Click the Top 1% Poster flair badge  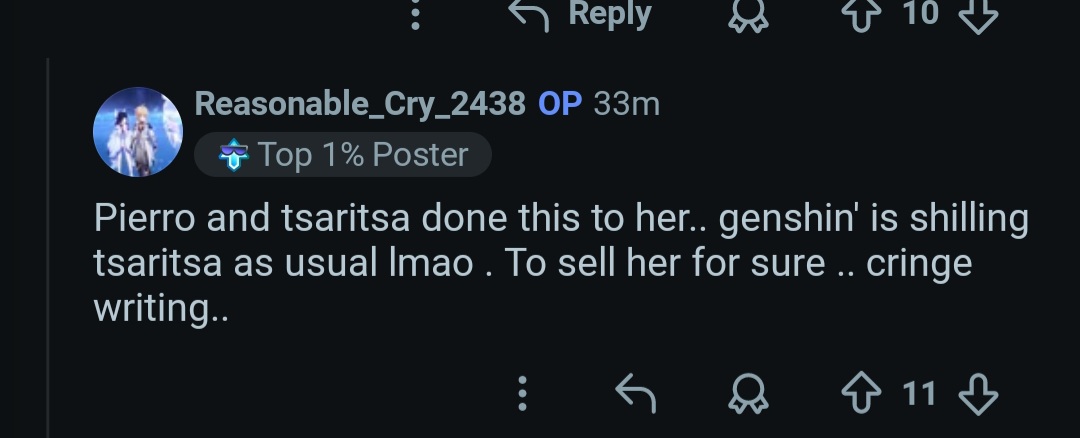[x=343, y=154]
